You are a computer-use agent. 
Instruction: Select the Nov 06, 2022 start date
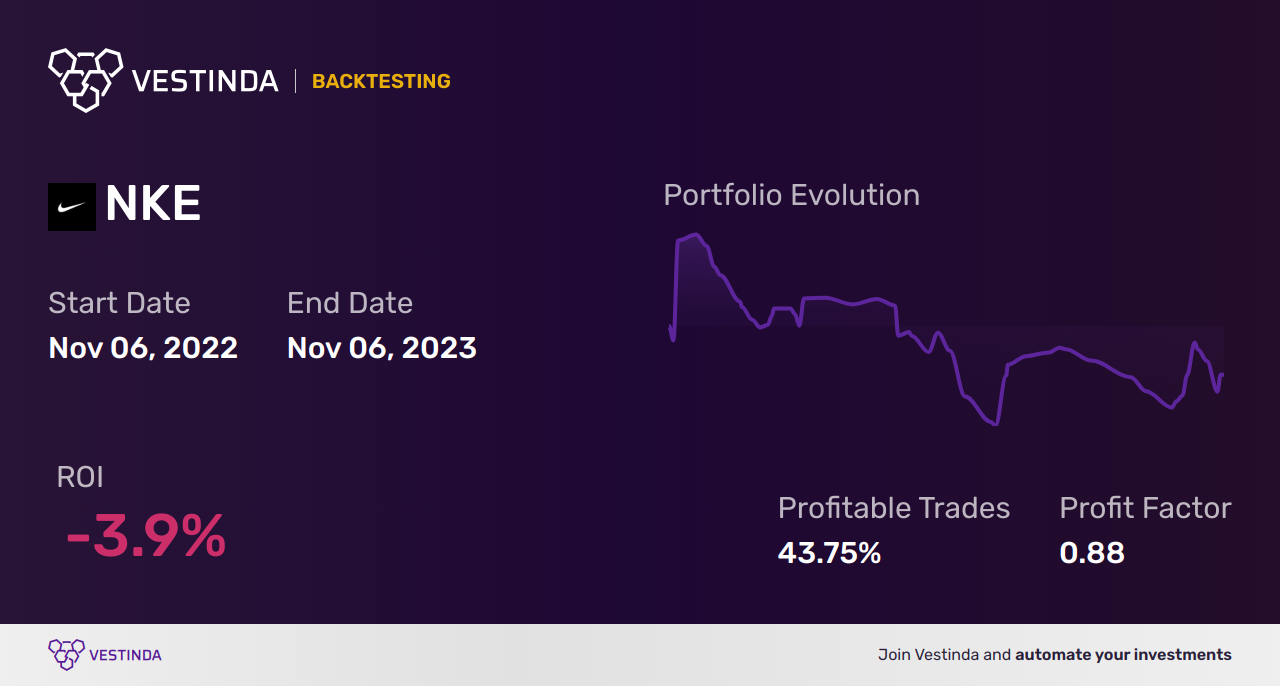click(143, 348)
